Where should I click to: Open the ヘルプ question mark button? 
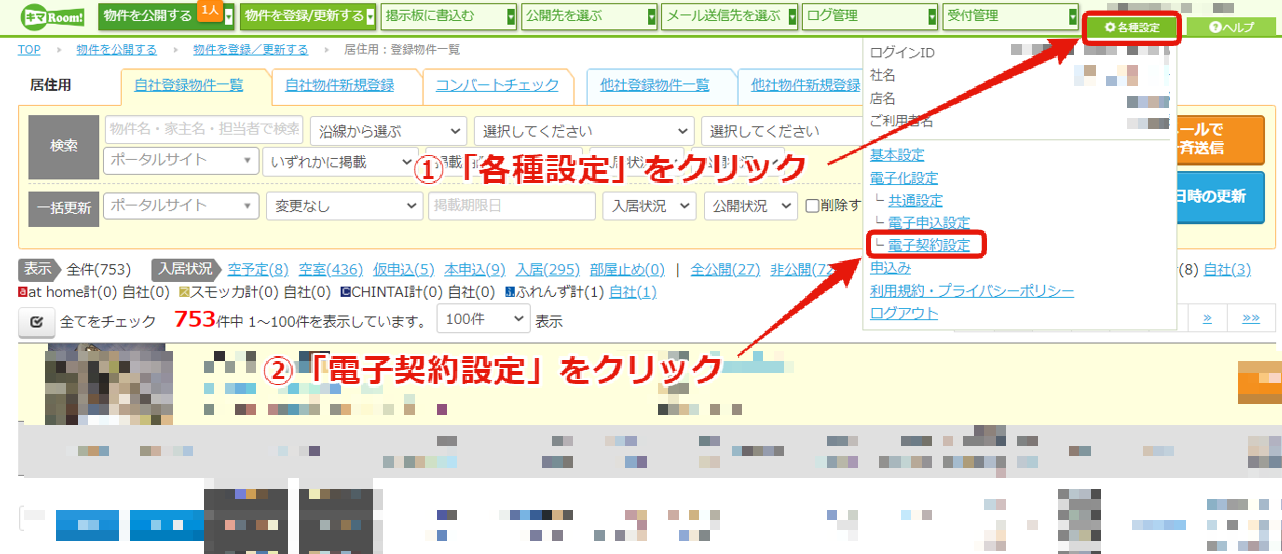(1231, 27)
